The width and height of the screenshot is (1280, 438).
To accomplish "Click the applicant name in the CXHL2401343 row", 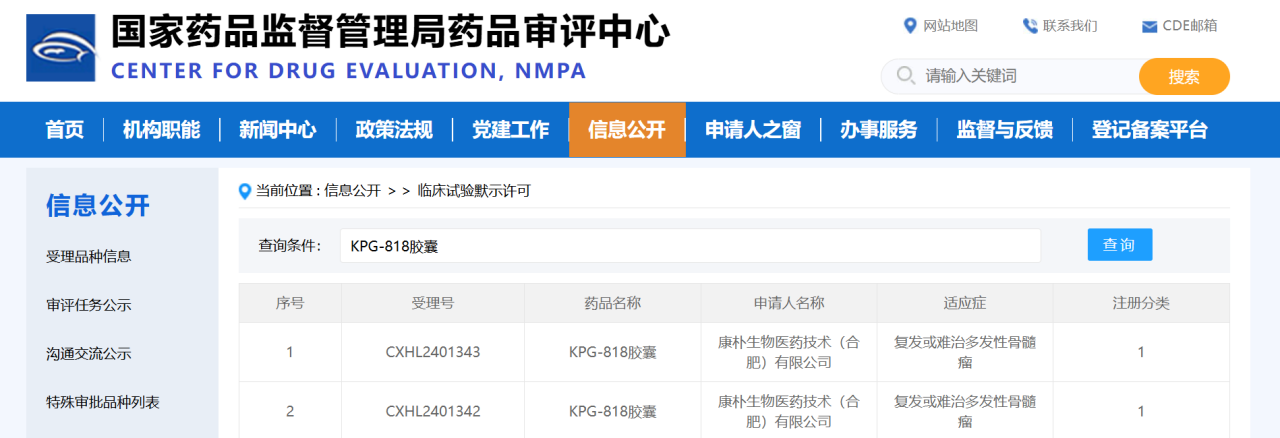I will point(789,352).
